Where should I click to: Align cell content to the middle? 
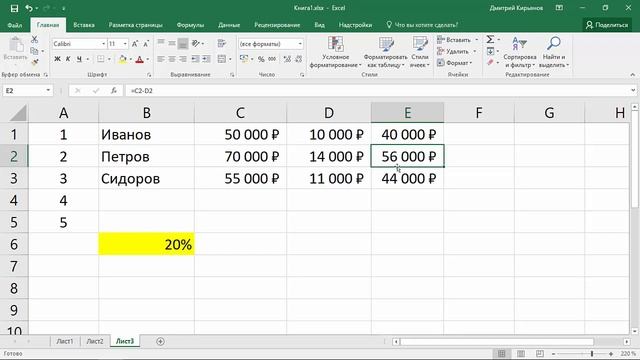point(172,43)
